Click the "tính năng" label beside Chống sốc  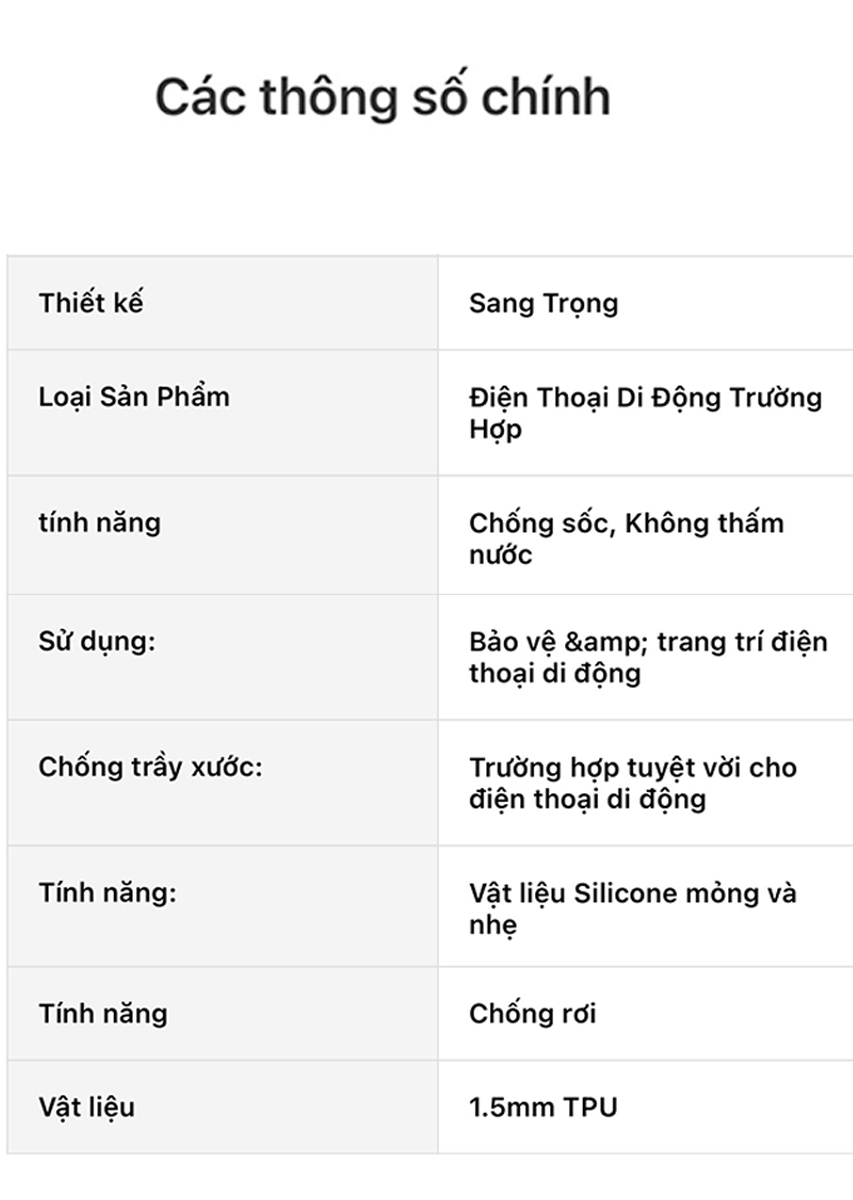[x=99, y=522]
